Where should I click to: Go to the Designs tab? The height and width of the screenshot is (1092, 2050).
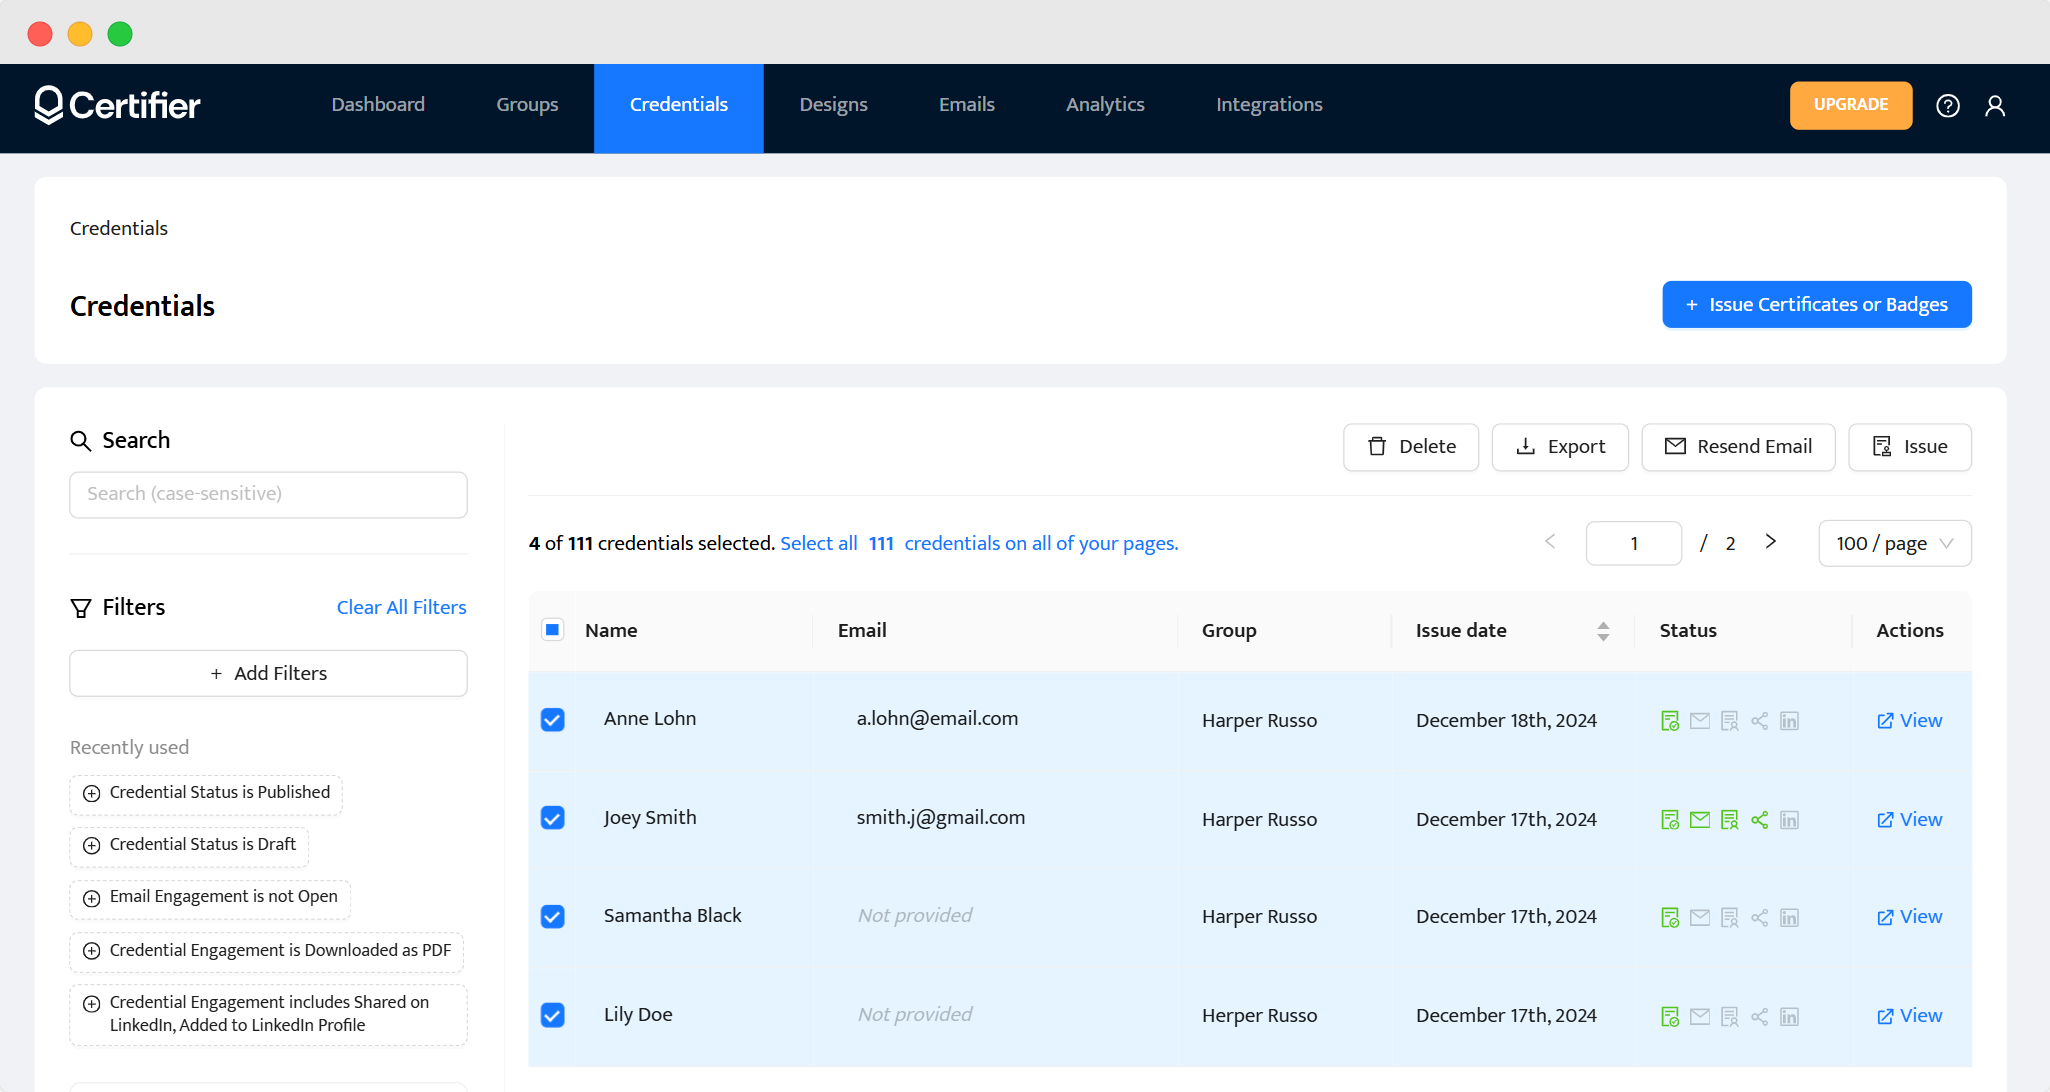coord(833,105)
